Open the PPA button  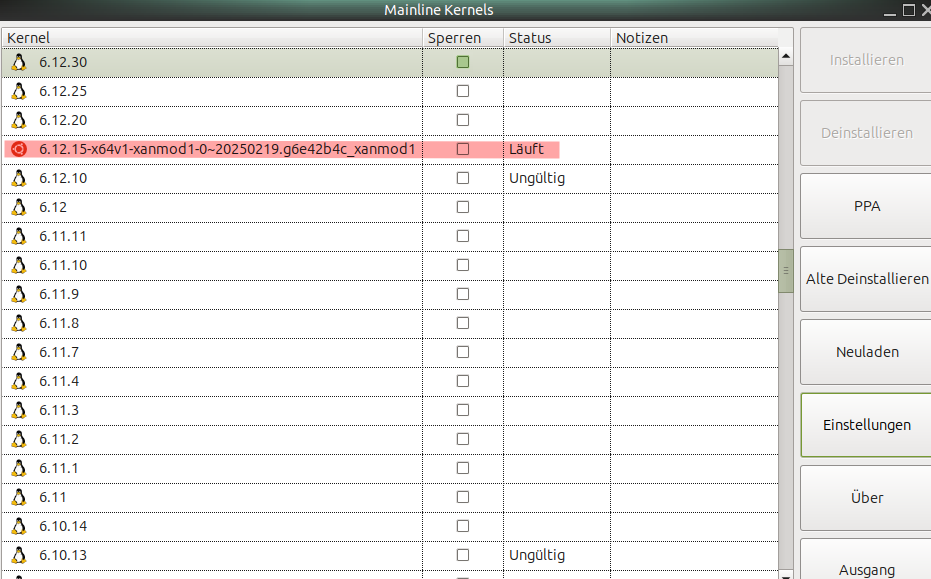point(866,206)
